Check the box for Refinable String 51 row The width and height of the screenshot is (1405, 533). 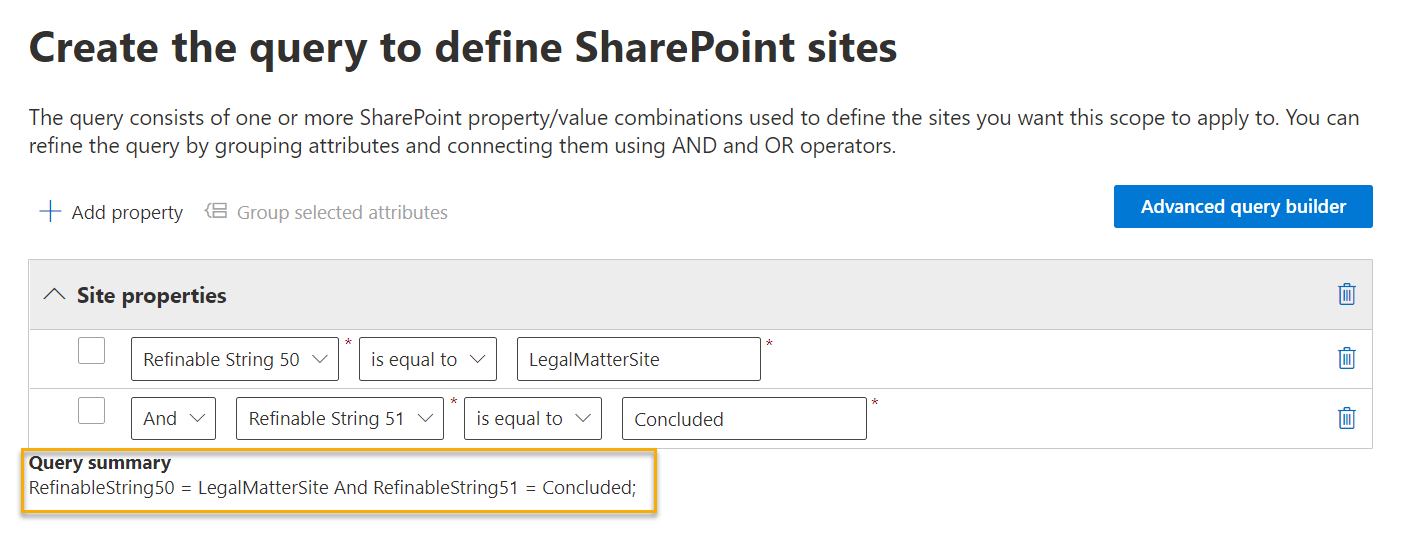pos(91,411)
